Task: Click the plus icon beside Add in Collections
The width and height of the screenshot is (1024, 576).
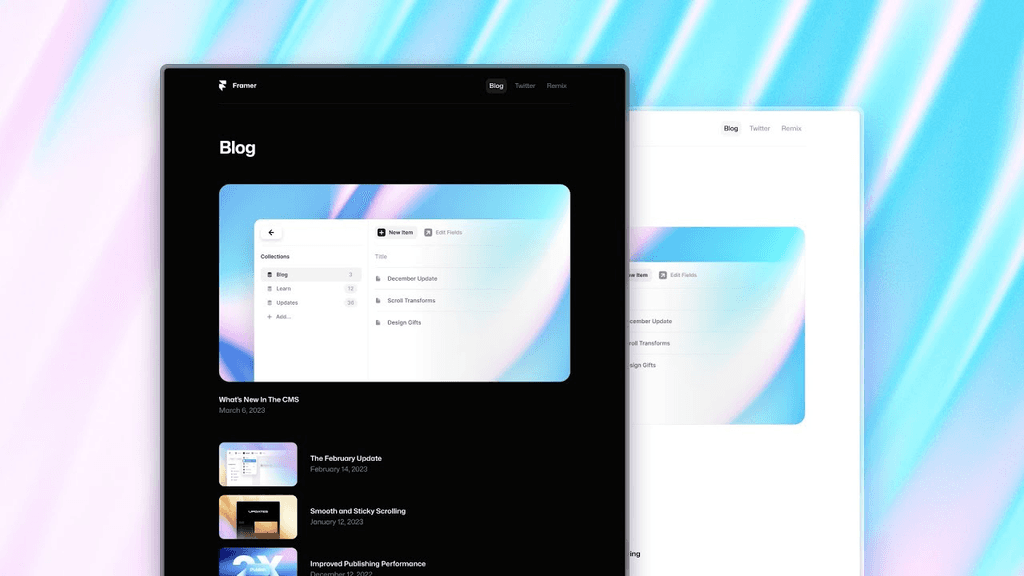Action: coord(271,316)
